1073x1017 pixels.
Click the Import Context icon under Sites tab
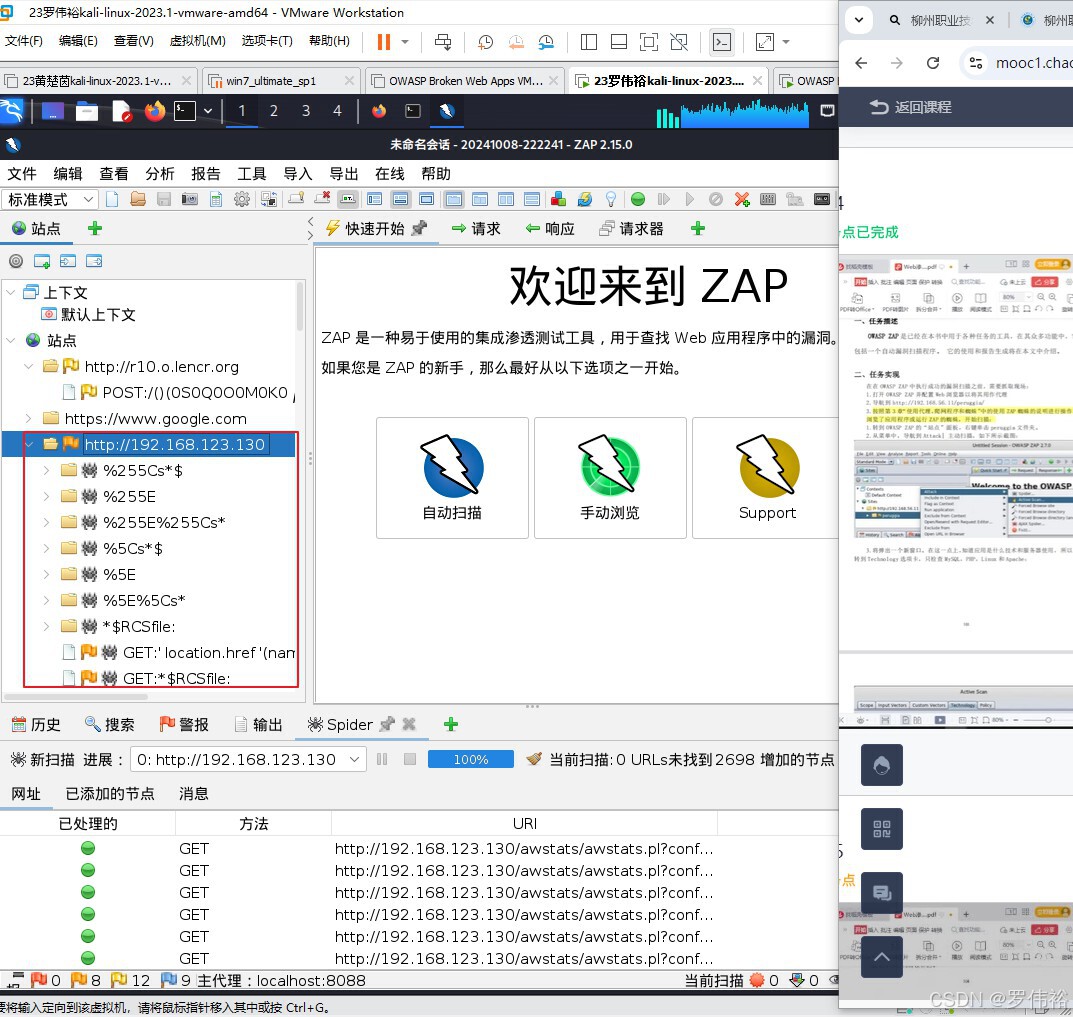point(68,261)
